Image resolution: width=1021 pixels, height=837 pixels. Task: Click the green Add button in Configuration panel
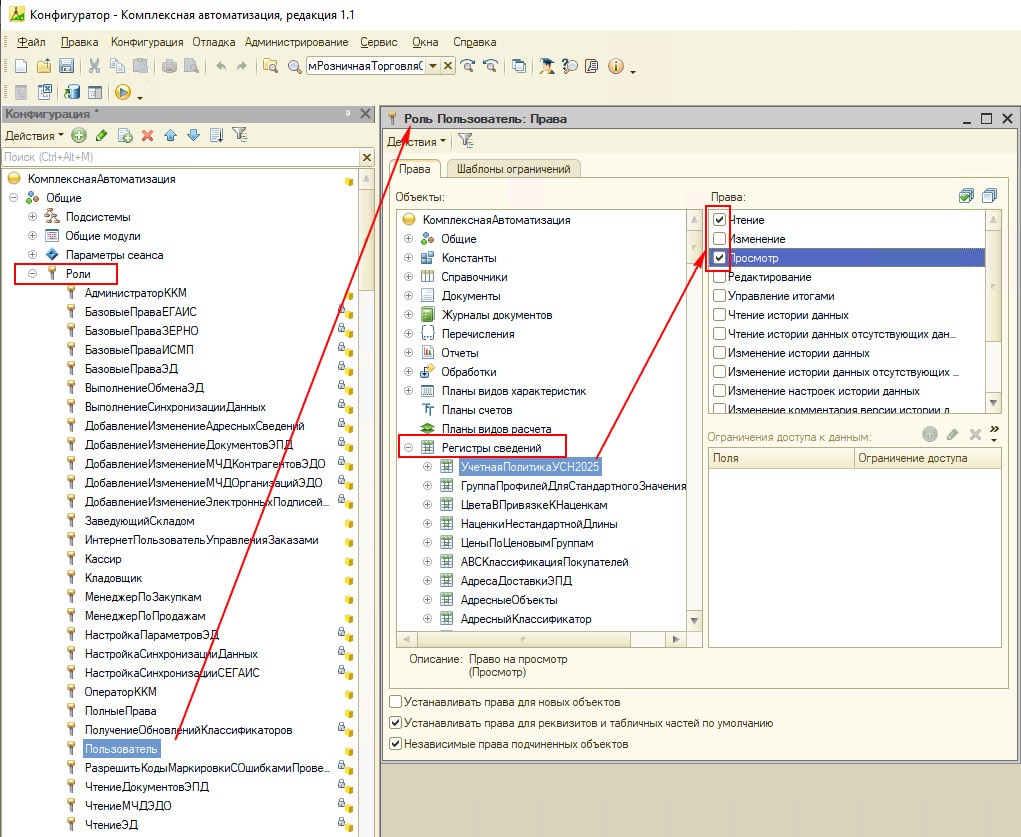78,135
